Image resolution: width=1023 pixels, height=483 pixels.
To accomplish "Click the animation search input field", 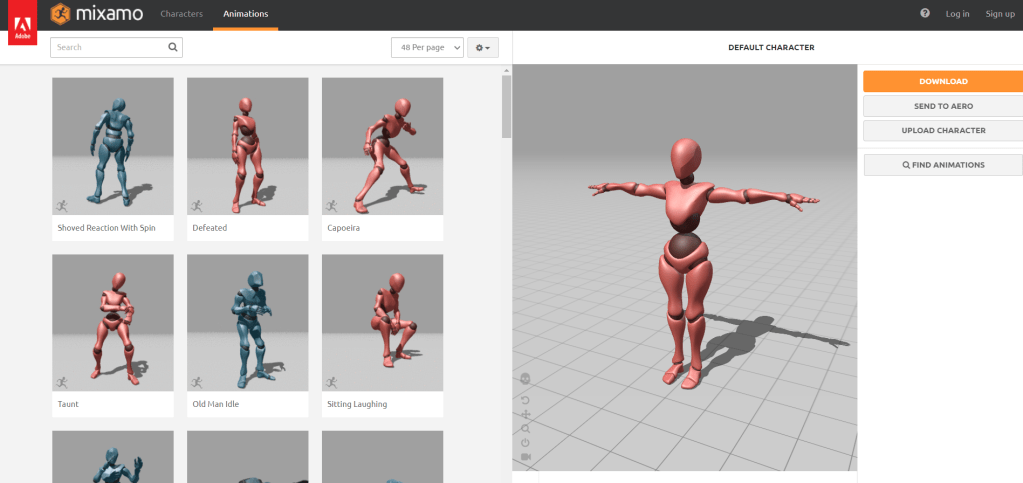I will pyautogui.click(x=108, y=47).
